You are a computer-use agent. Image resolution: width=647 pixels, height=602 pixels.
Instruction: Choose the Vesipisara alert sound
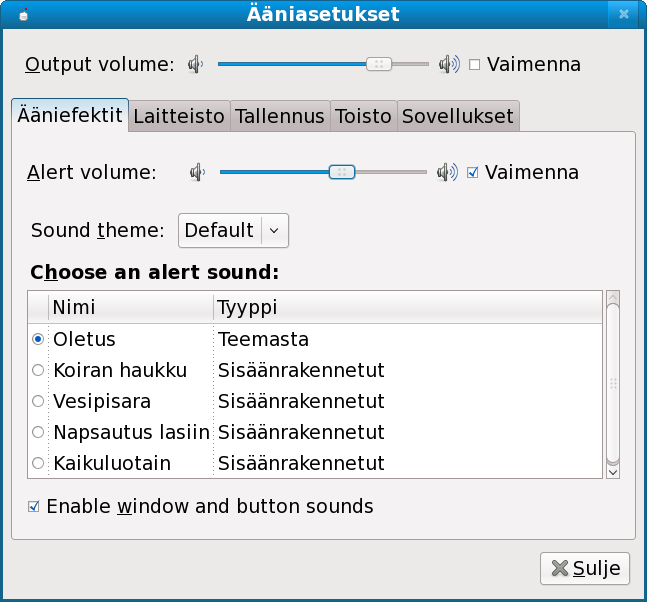[x=38, y=401]
